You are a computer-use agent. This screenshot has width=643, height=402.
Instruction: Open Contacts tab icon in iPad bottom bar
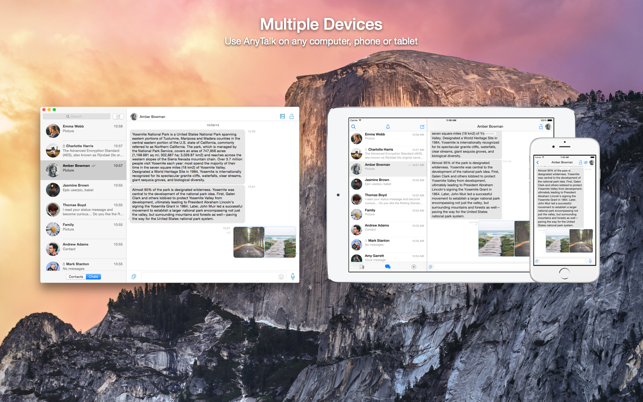[362, 267]
